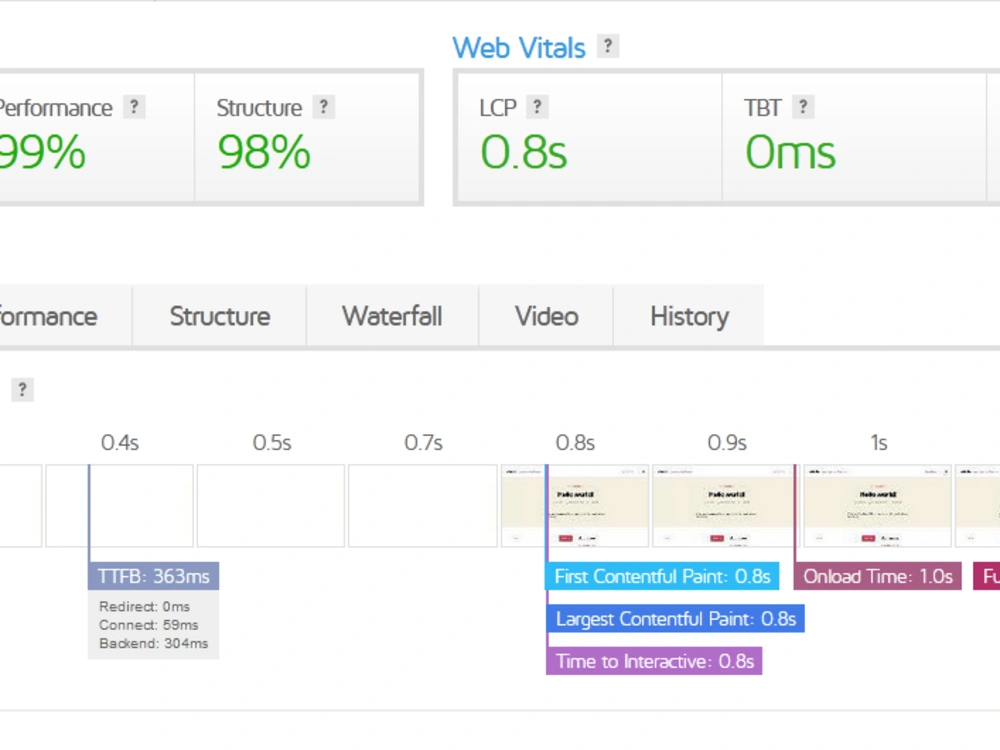Click the 0.4s timeline label
1000x750 pixels.
point(120,443)
